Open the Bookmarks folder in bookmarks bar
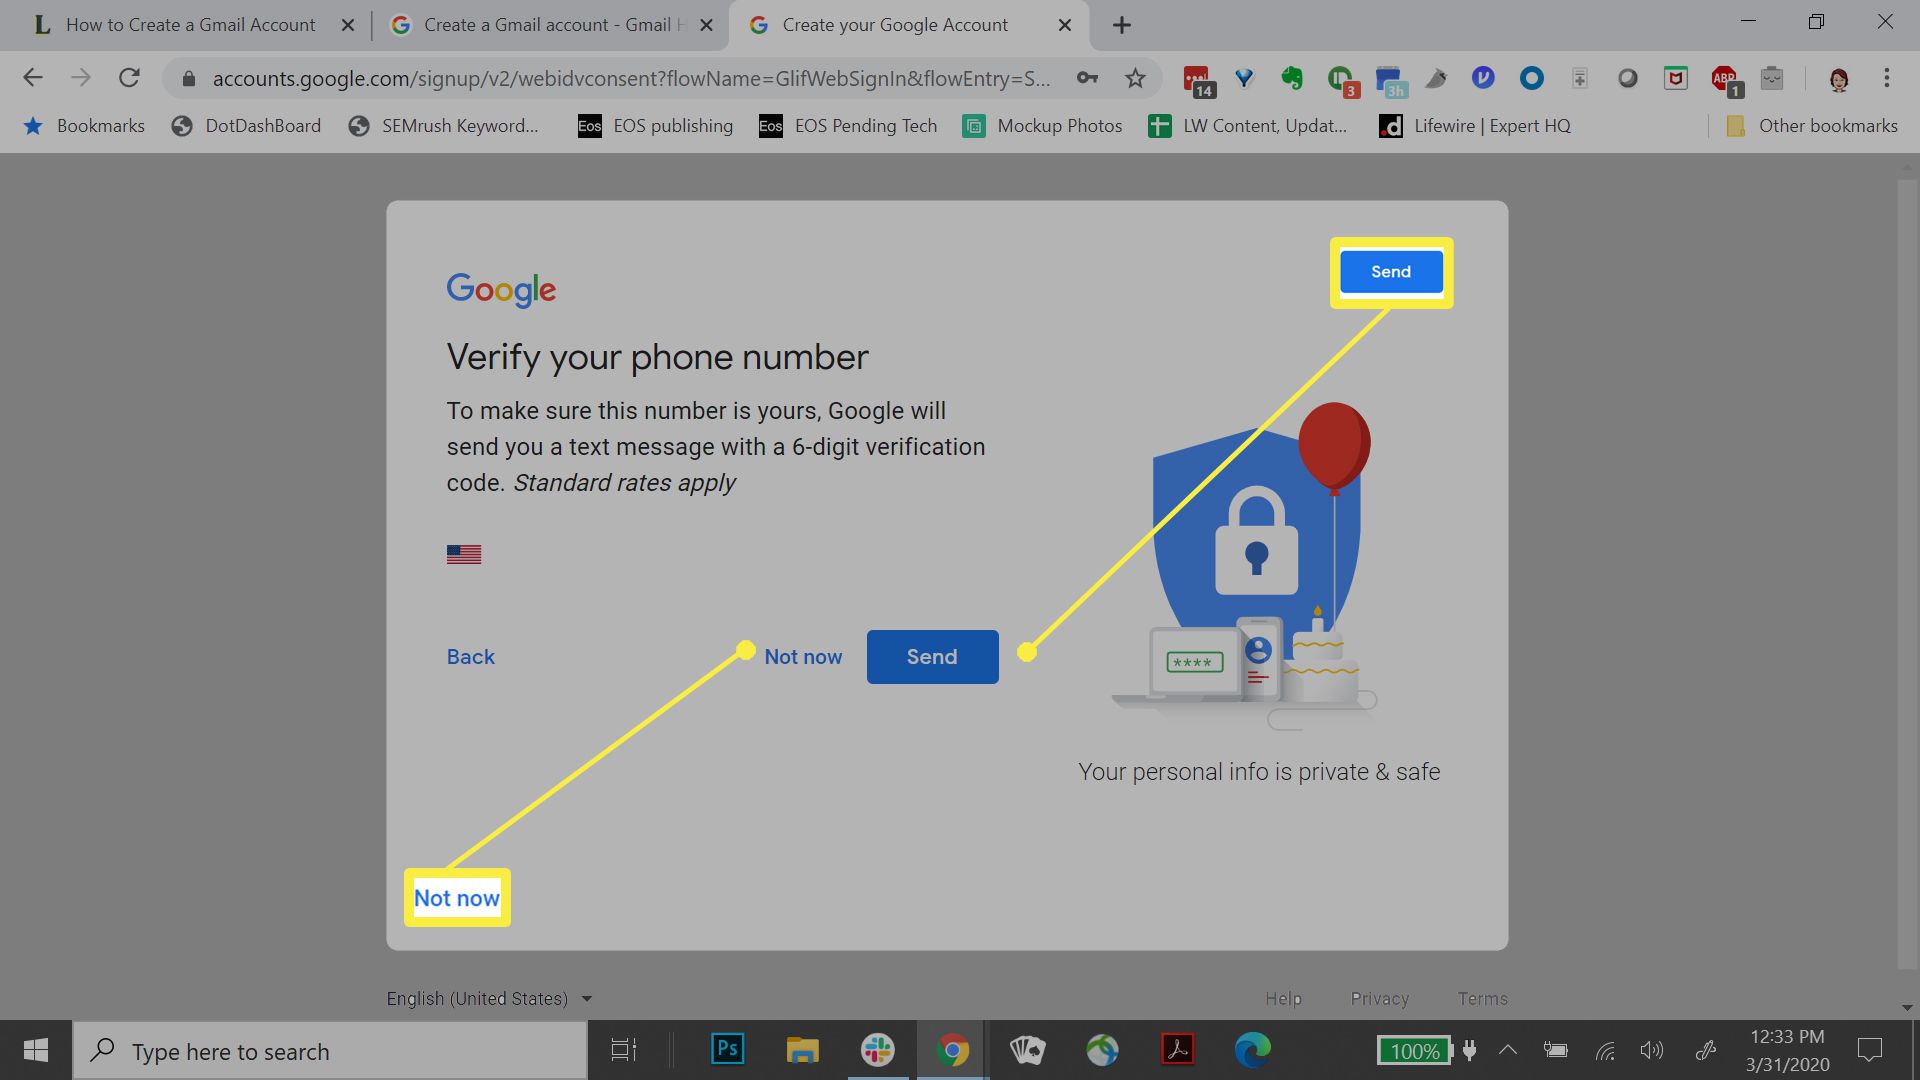The image size is (1920, 1080). pyautogui.click(x=84, y=126)
